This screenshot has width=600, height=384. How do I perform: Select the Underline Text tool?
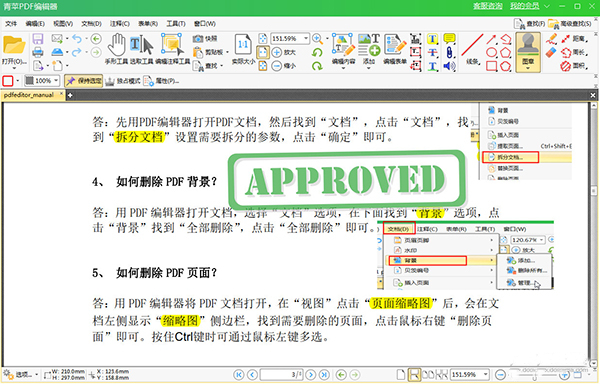click(x=432, y=66)
